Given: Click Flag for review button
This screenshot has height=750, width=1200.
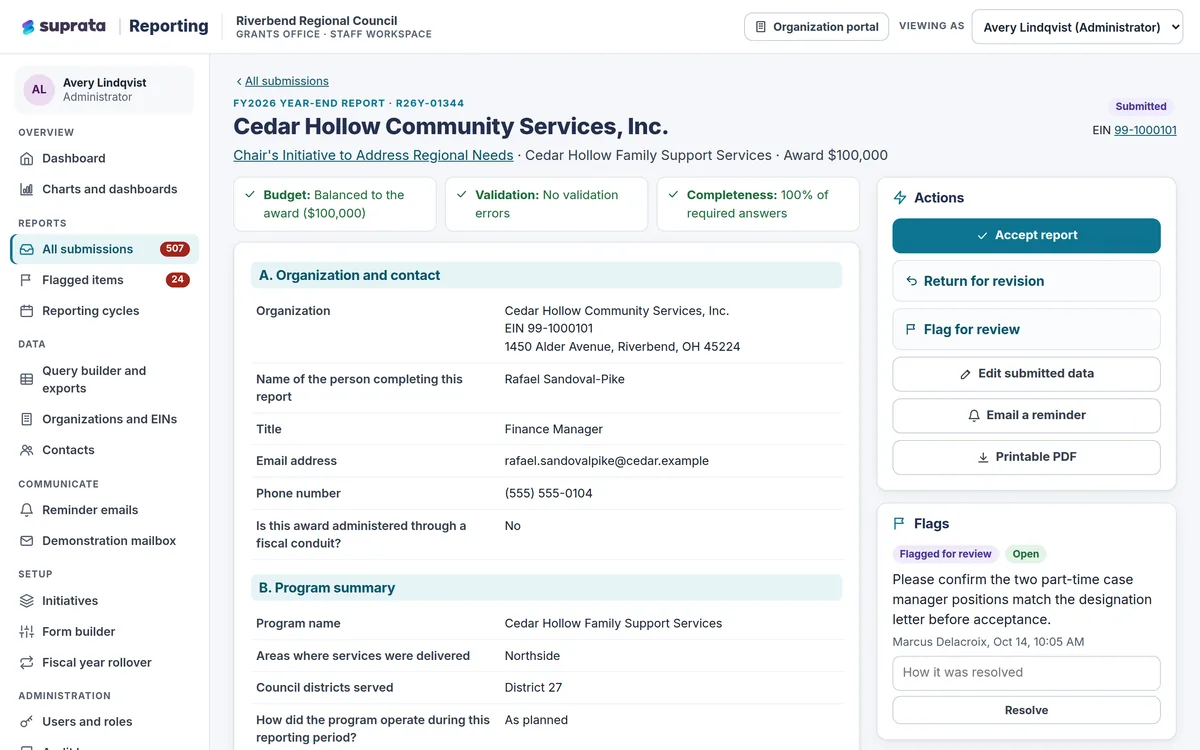Looking at the screenshot, I should pyautogui.click(x=1026, y=330).
